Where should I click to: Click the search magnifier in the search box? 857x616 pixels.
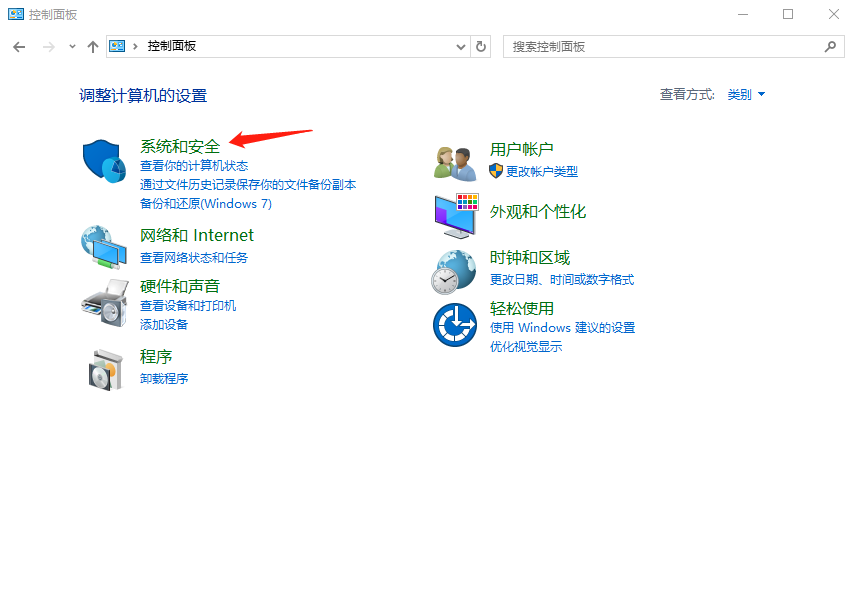tap(831, 46)
